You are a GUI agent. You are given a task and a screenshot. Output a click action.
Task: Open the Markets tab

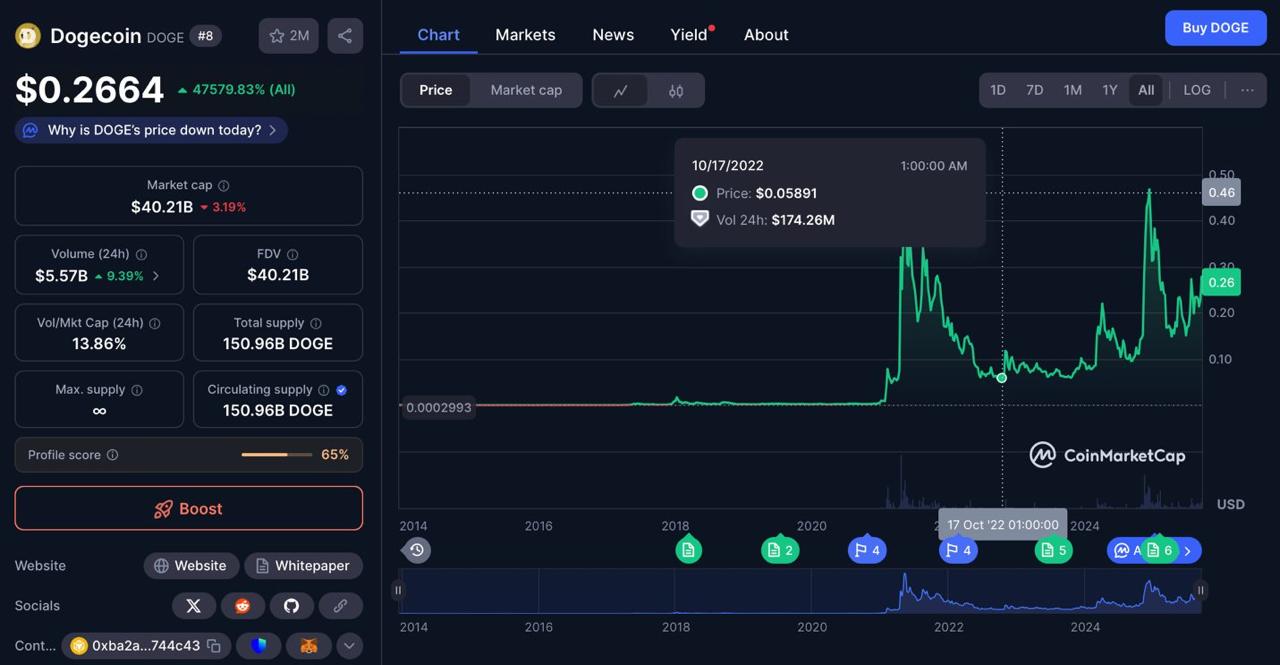click(x=525, y=35)
